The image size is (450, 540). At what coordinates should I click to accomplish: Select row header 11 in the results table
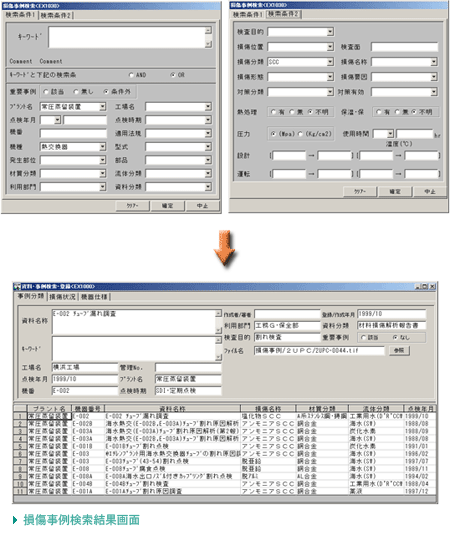pyautogui.click(x=20, y=491)
